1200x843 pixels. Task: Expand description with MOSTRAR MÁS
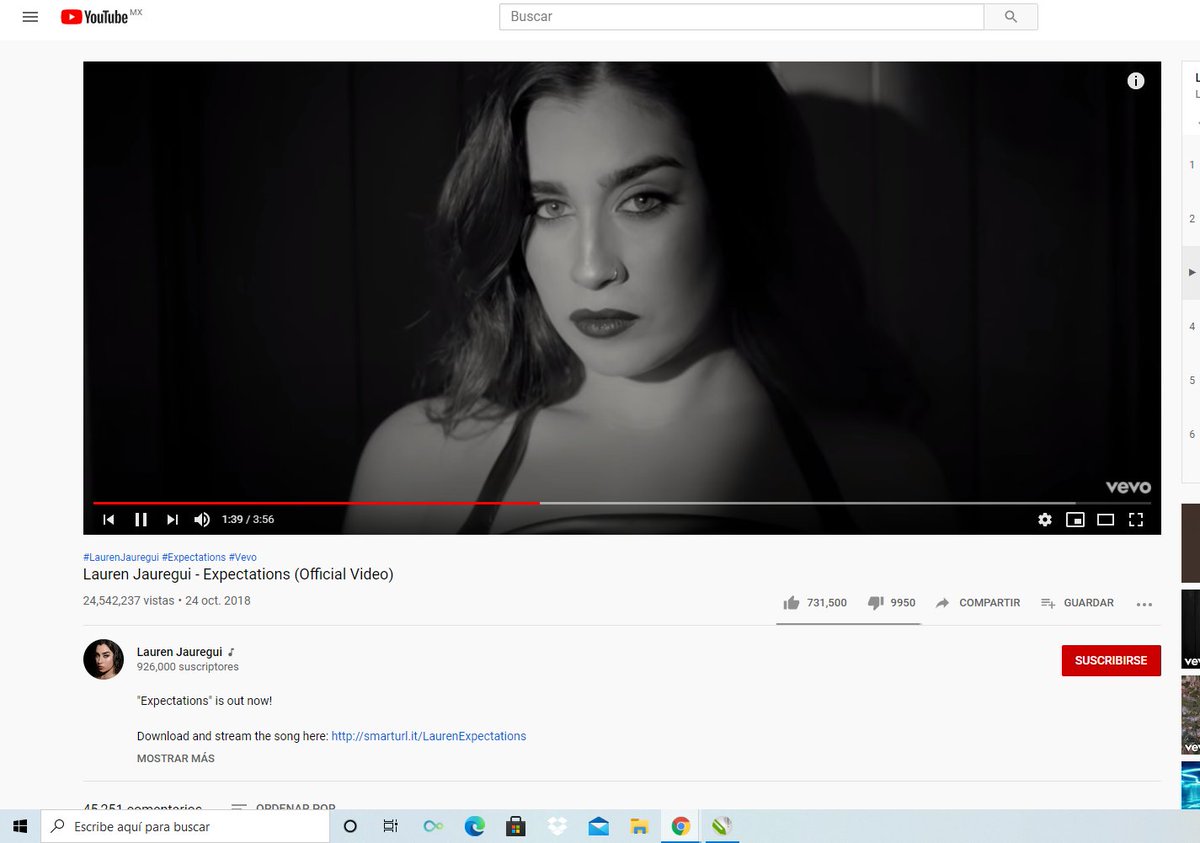tap(176, 758)
